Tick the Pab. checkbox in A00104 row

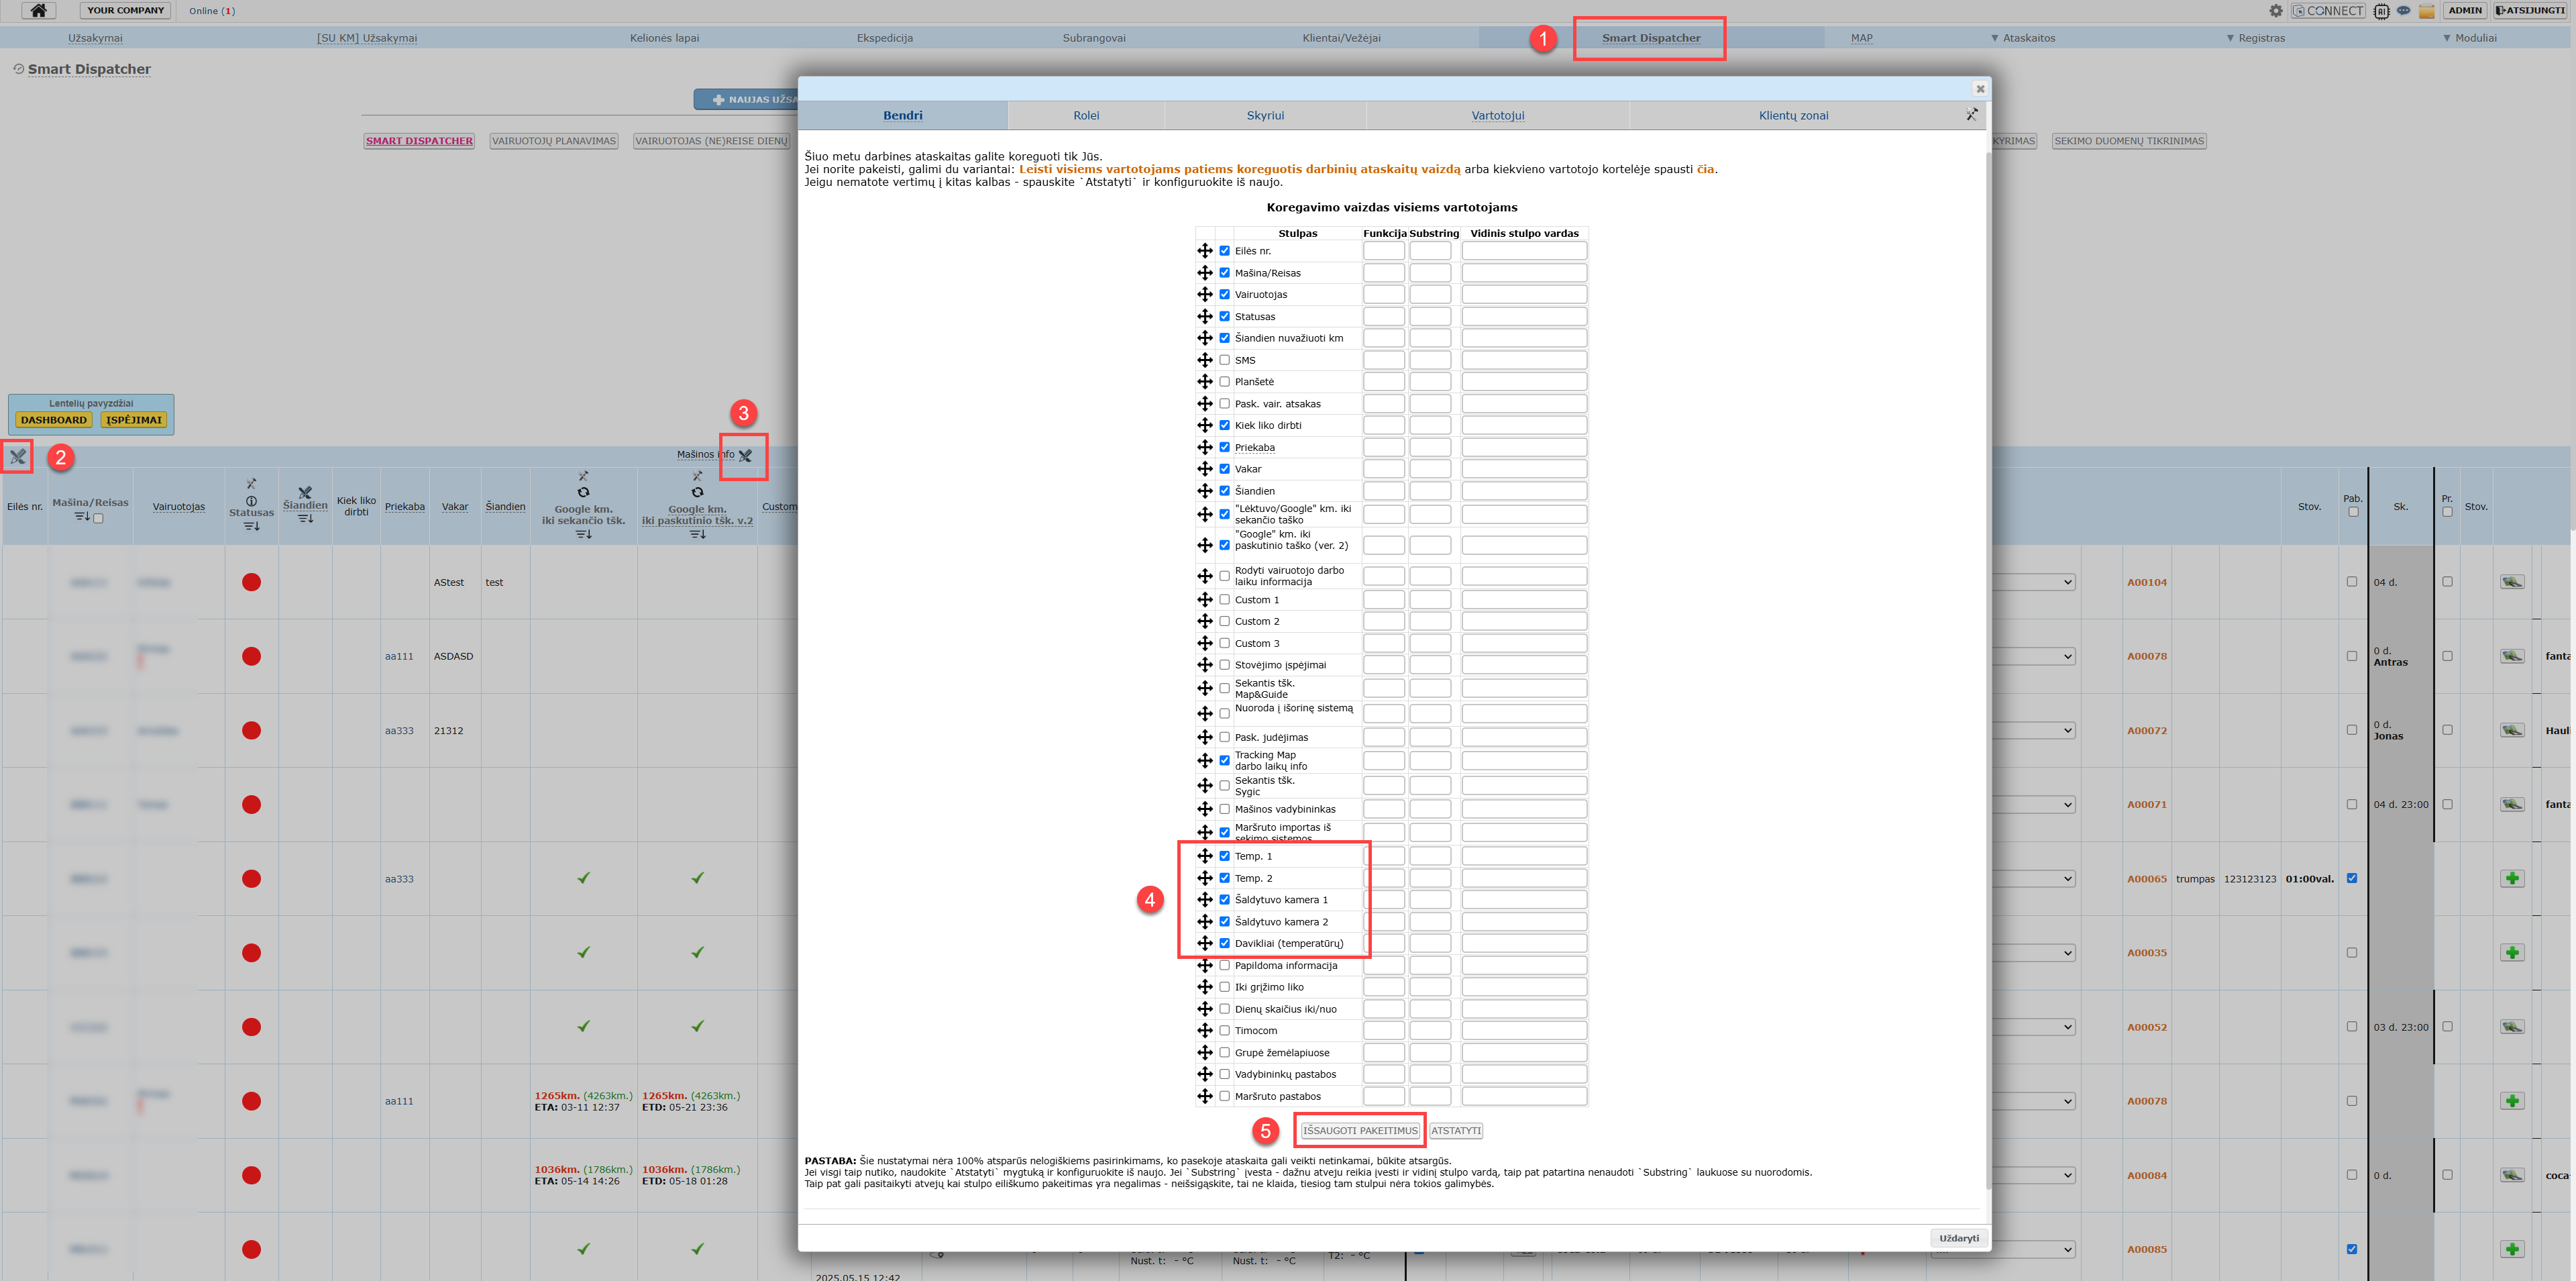(2351, 582)
